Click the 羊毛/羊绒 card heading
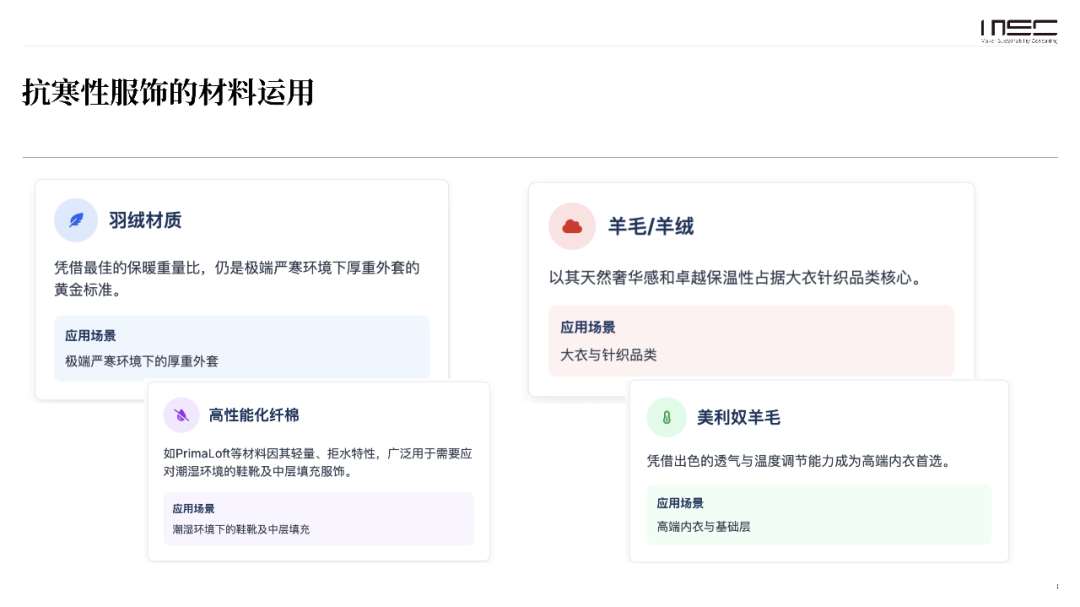Viewport: 1080px width, 607px height. click(x=650, y=227)
